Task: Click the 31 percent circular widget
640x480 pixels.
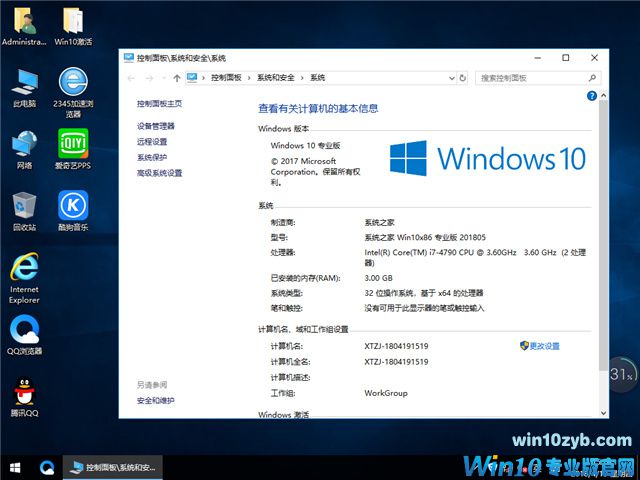Action: 622,374
